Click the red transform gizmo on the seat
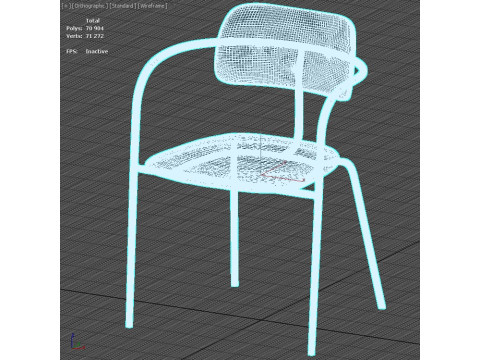Screen dimensions: 480x360 283,172
